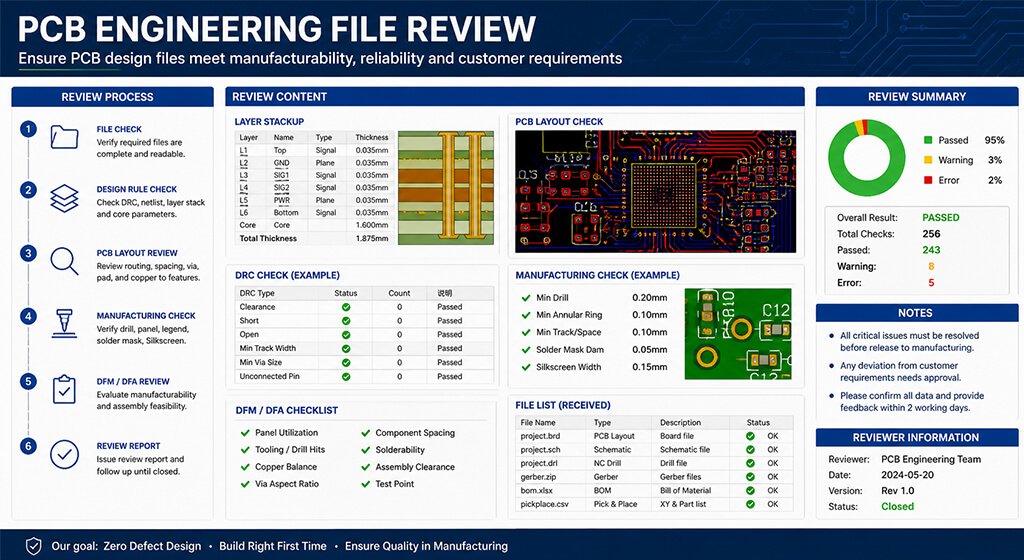Click the check mark beside Test Point
Image resolution: width=1024 pixels, height=560 pixels.
tap(366, 484)
